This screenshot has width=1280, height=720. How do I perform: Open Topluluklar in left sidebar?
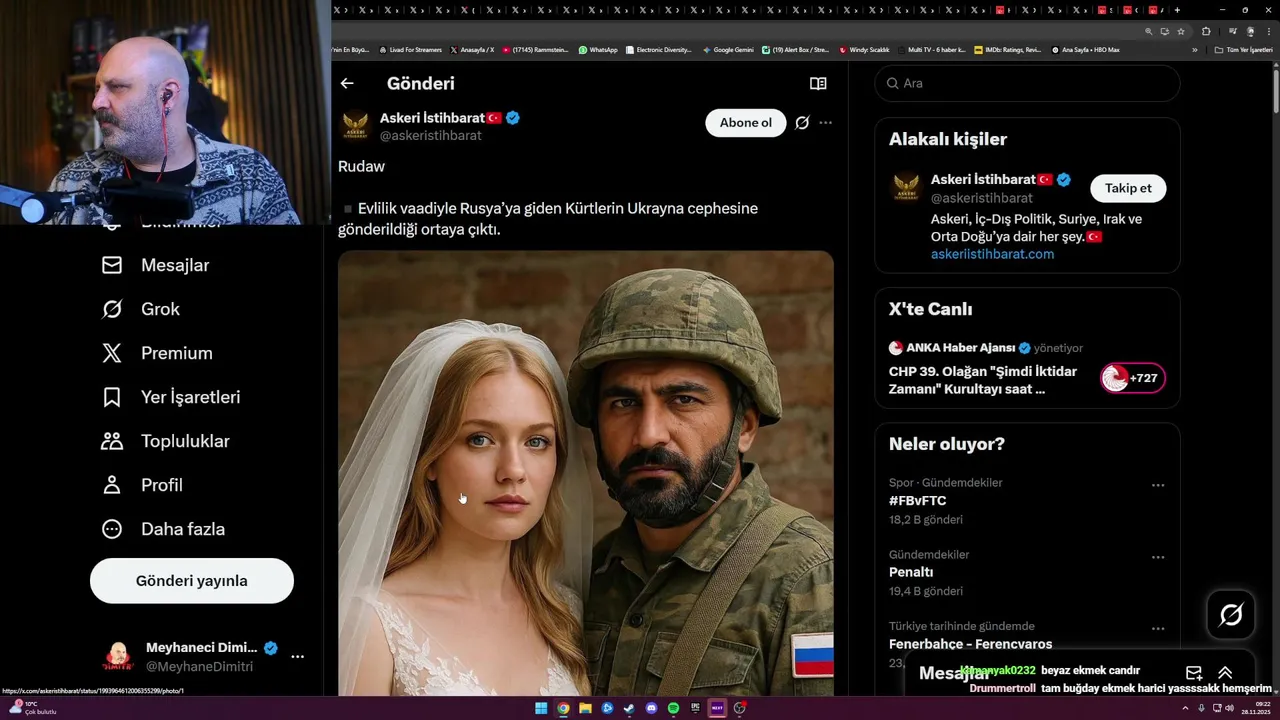pos(165,441)
